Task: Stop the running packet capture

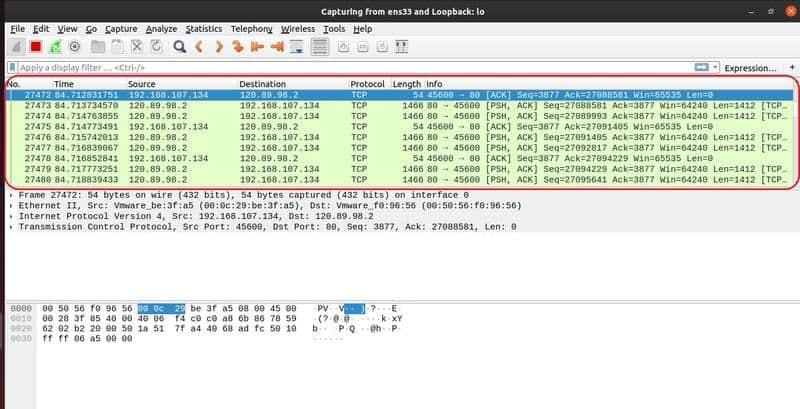Action: pyautogui.click(x=35, y=46)
